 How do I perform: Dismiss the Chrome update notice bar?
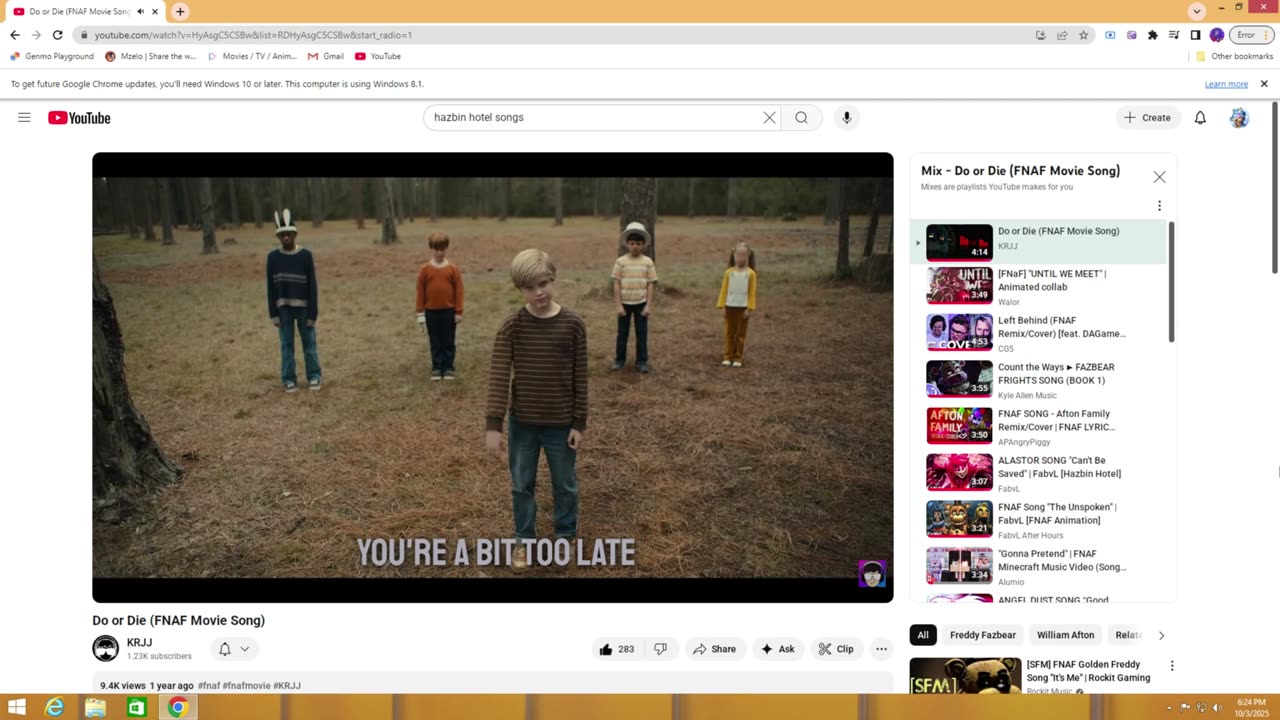(x=1264, y=84)
